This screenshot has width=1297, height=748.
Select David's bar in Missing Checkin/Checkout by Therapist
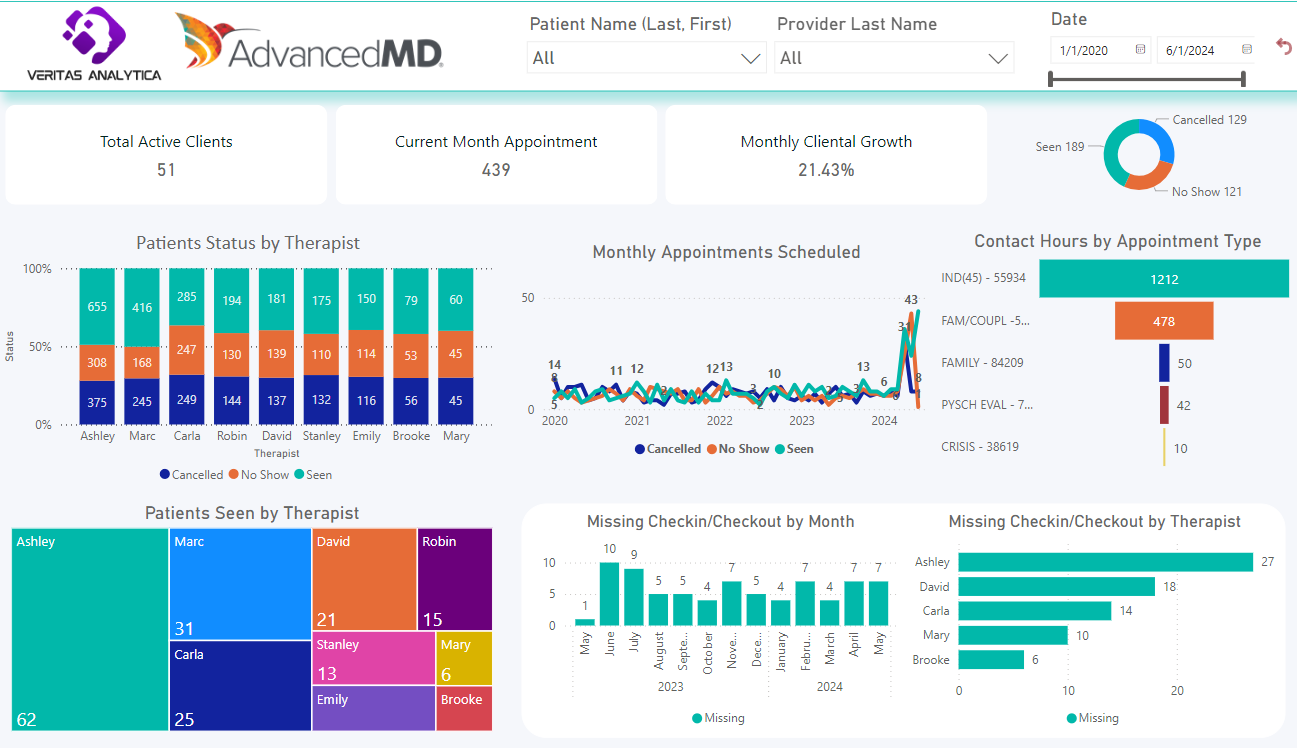[1056, 587]
